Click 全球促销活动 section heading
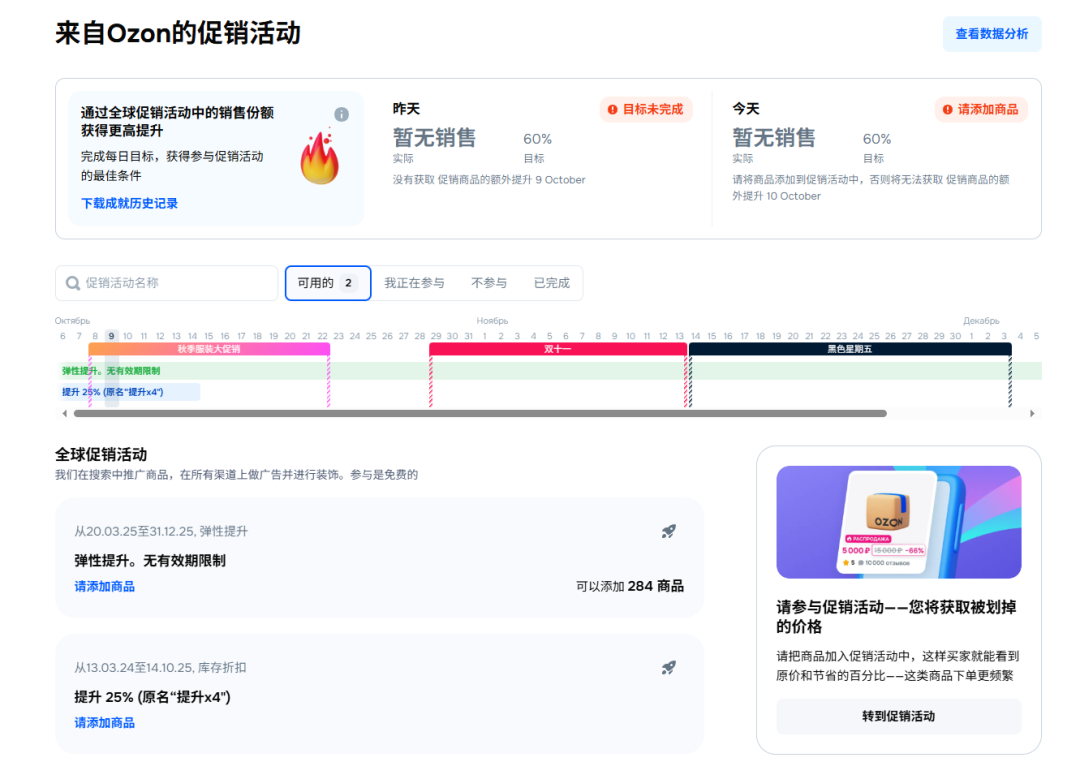Image resolution: width=1080 pixels, height=762 pixels. tap(101, 455)
